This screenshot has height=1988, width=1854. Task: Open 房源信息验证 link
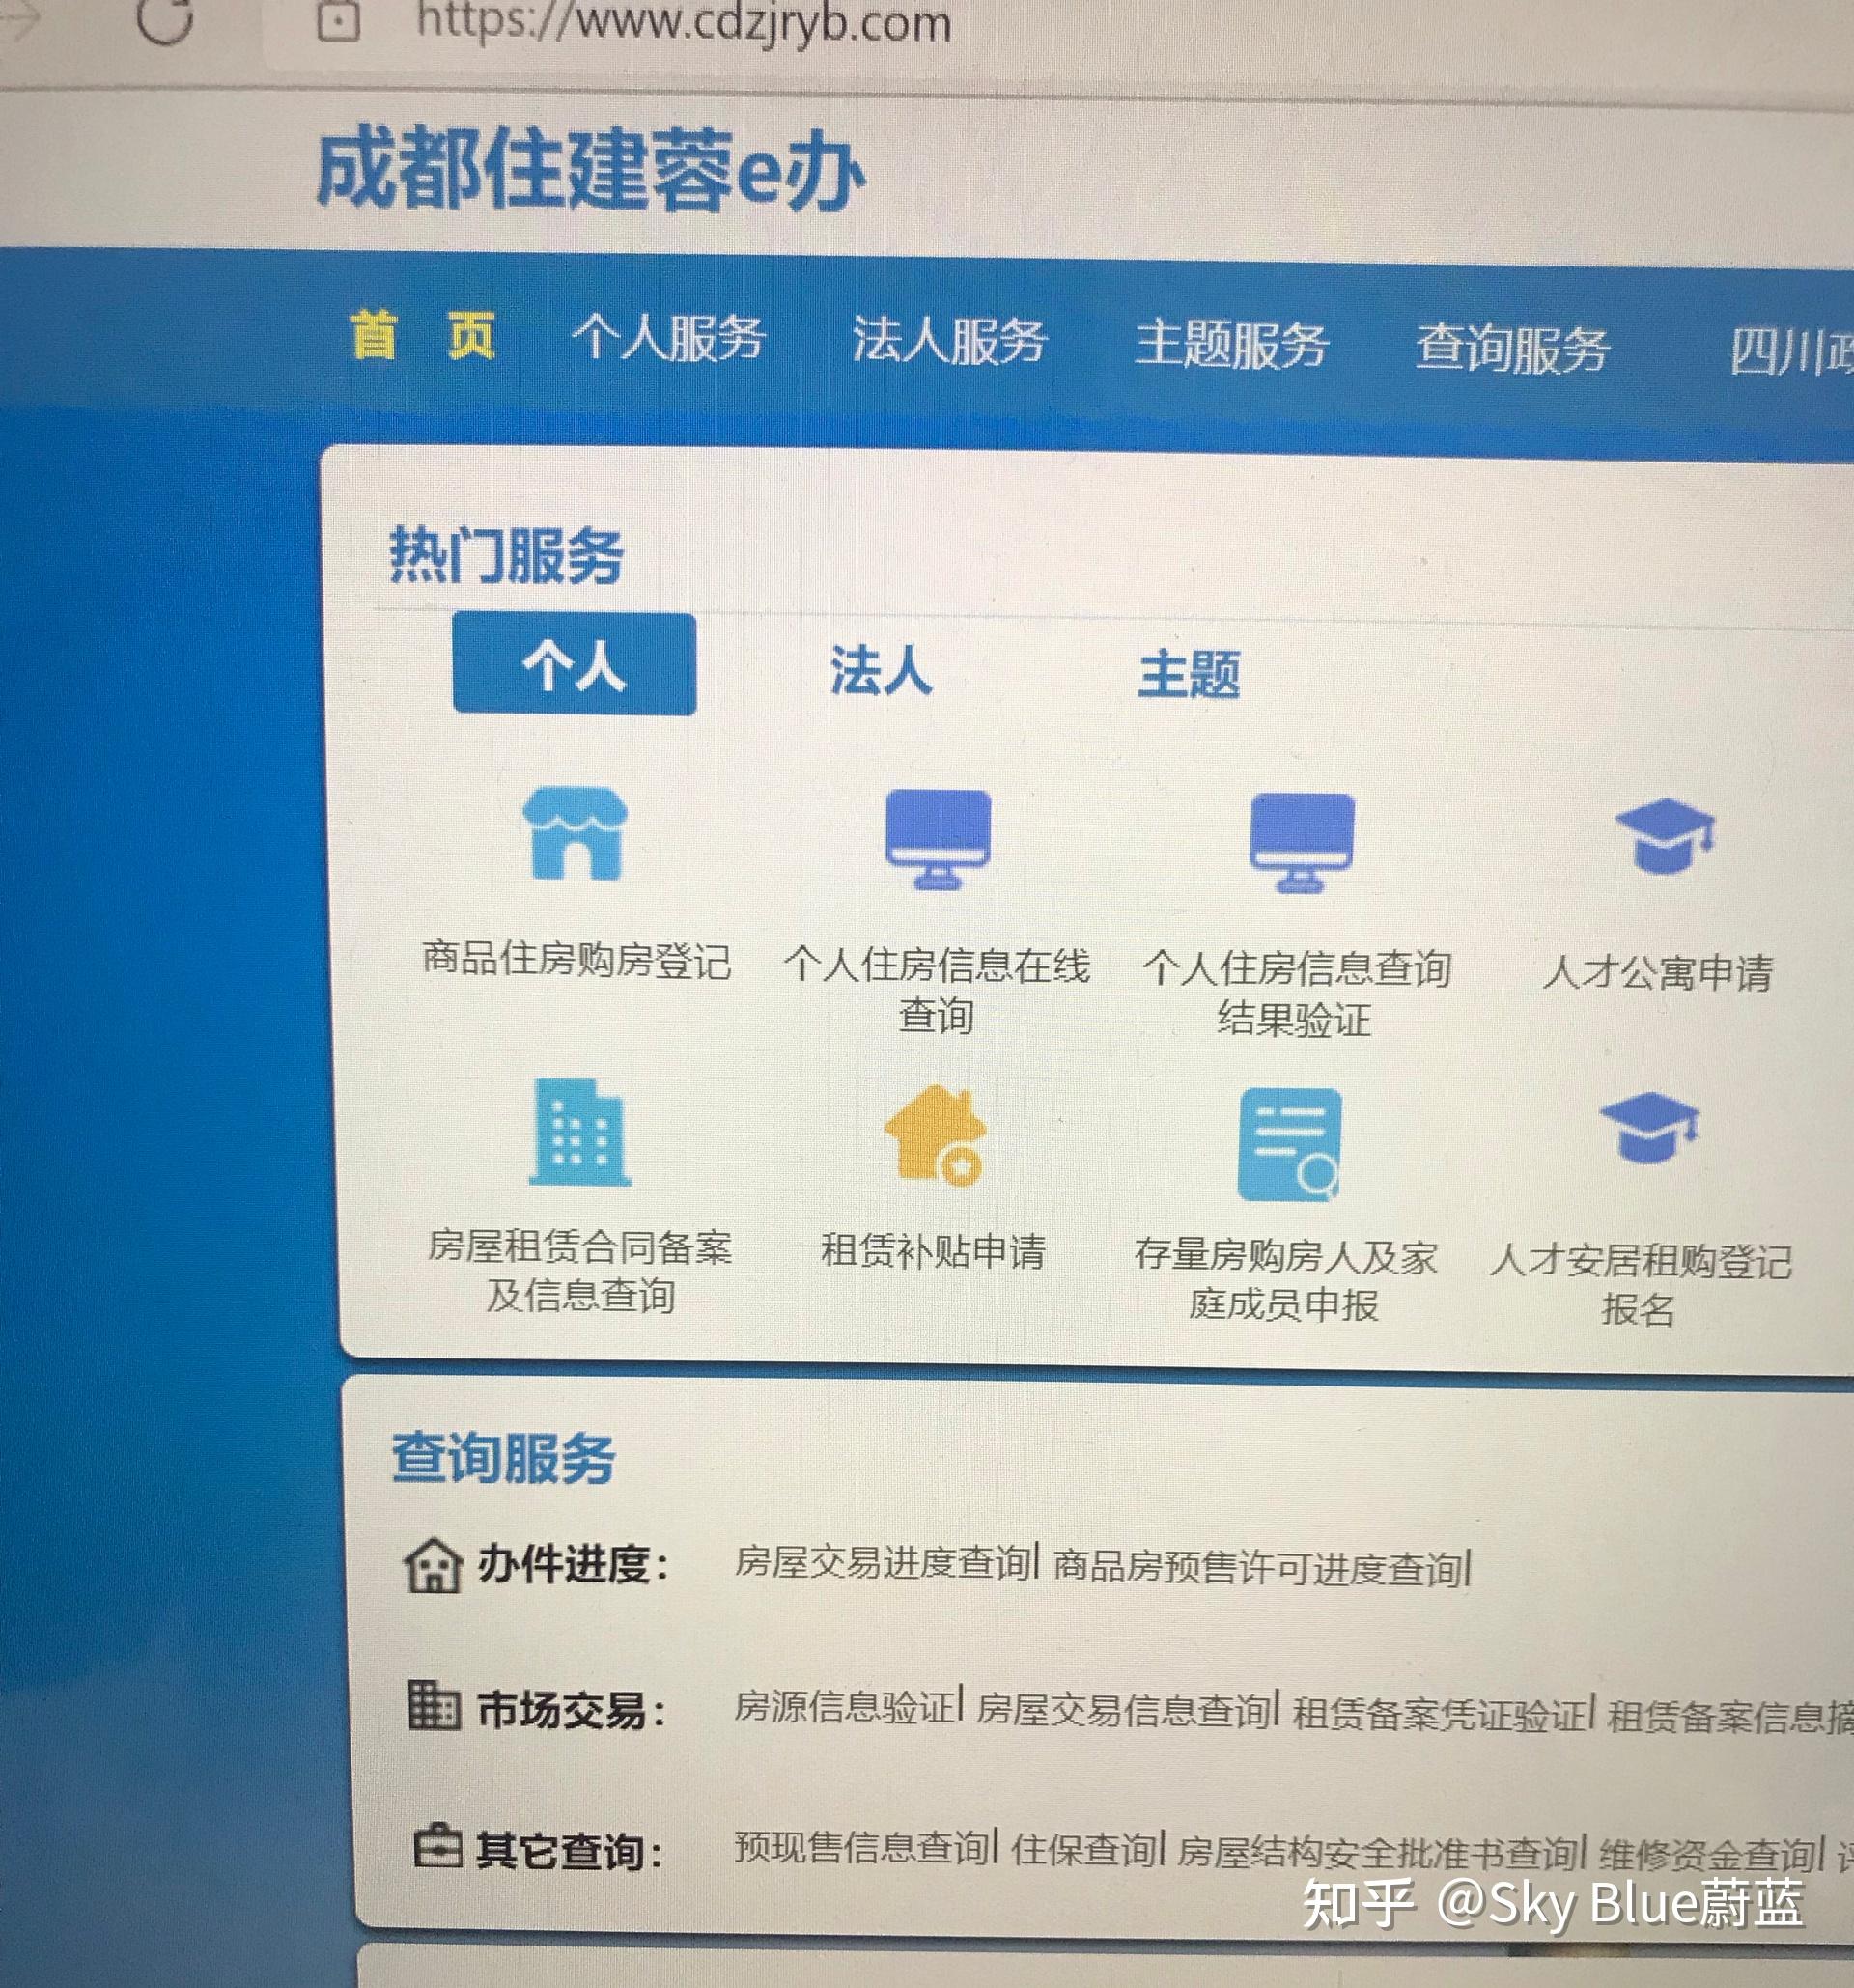click(x=844, y=1707)
